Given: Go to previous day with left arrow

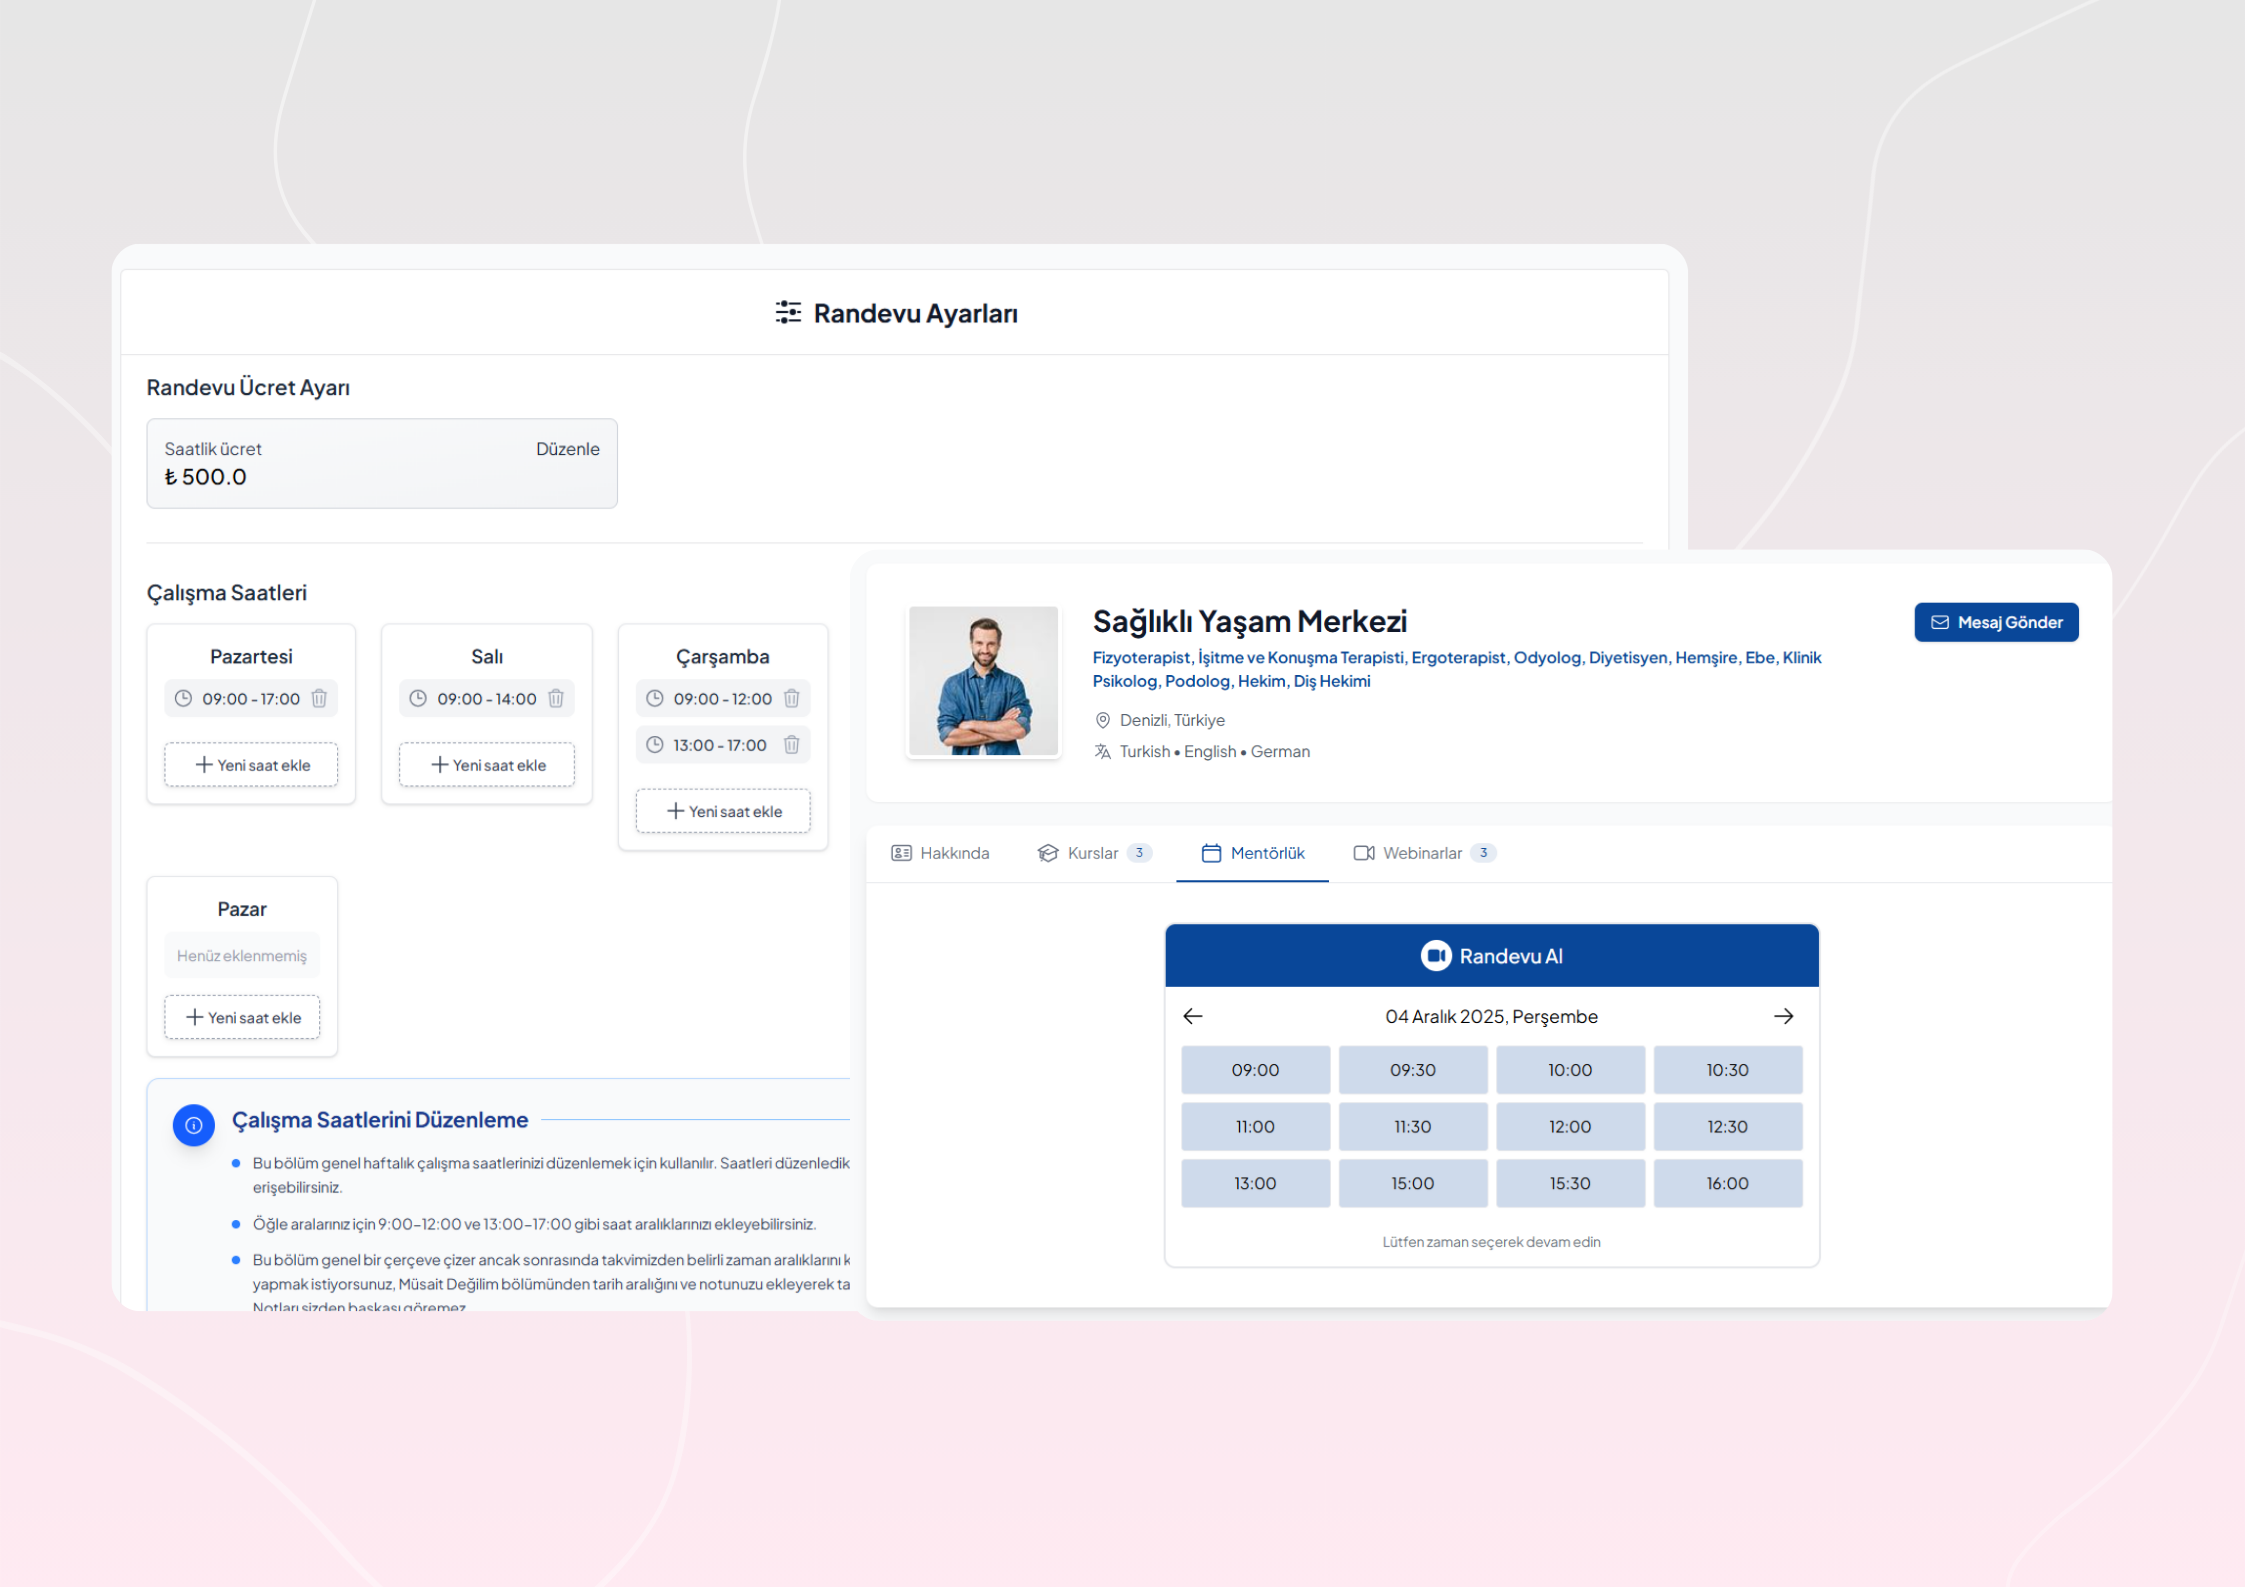Looking at the screenshot, I should click(x=1192, y=1016).
